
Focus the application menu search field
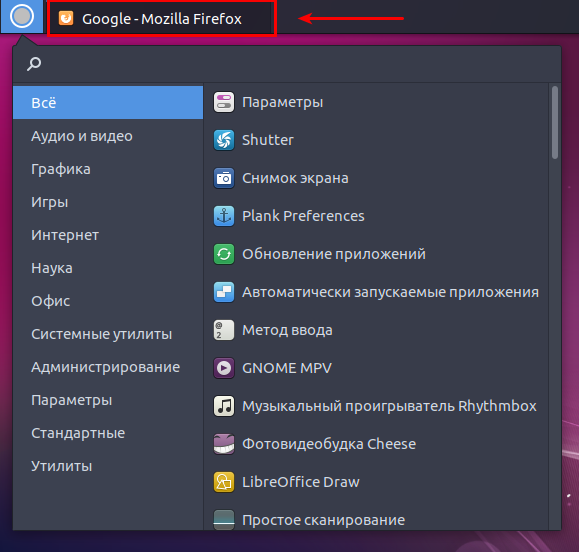[287, 64]
